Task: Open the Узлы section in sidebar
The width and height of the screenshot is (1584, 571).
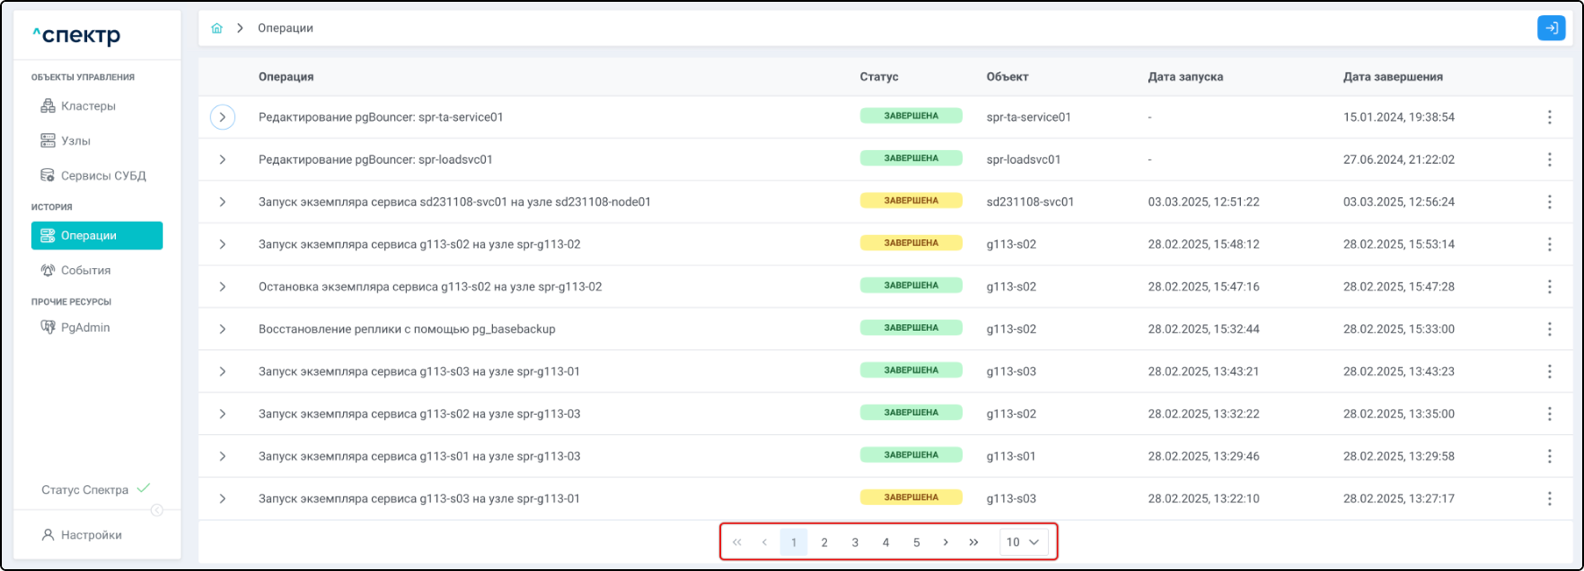Action: point(75,141)
